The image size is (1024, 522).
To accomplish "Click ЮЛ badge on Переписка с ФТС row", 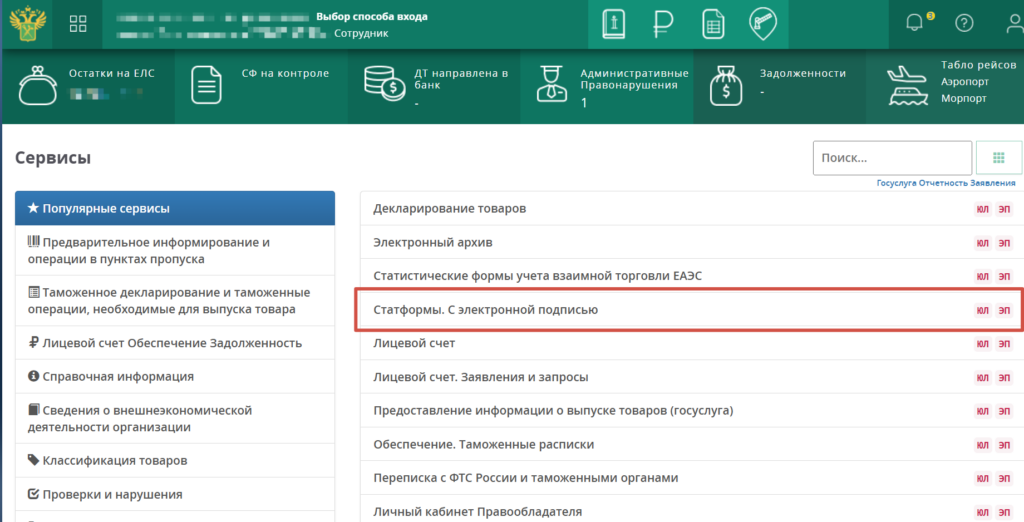I will coord(982,478).
